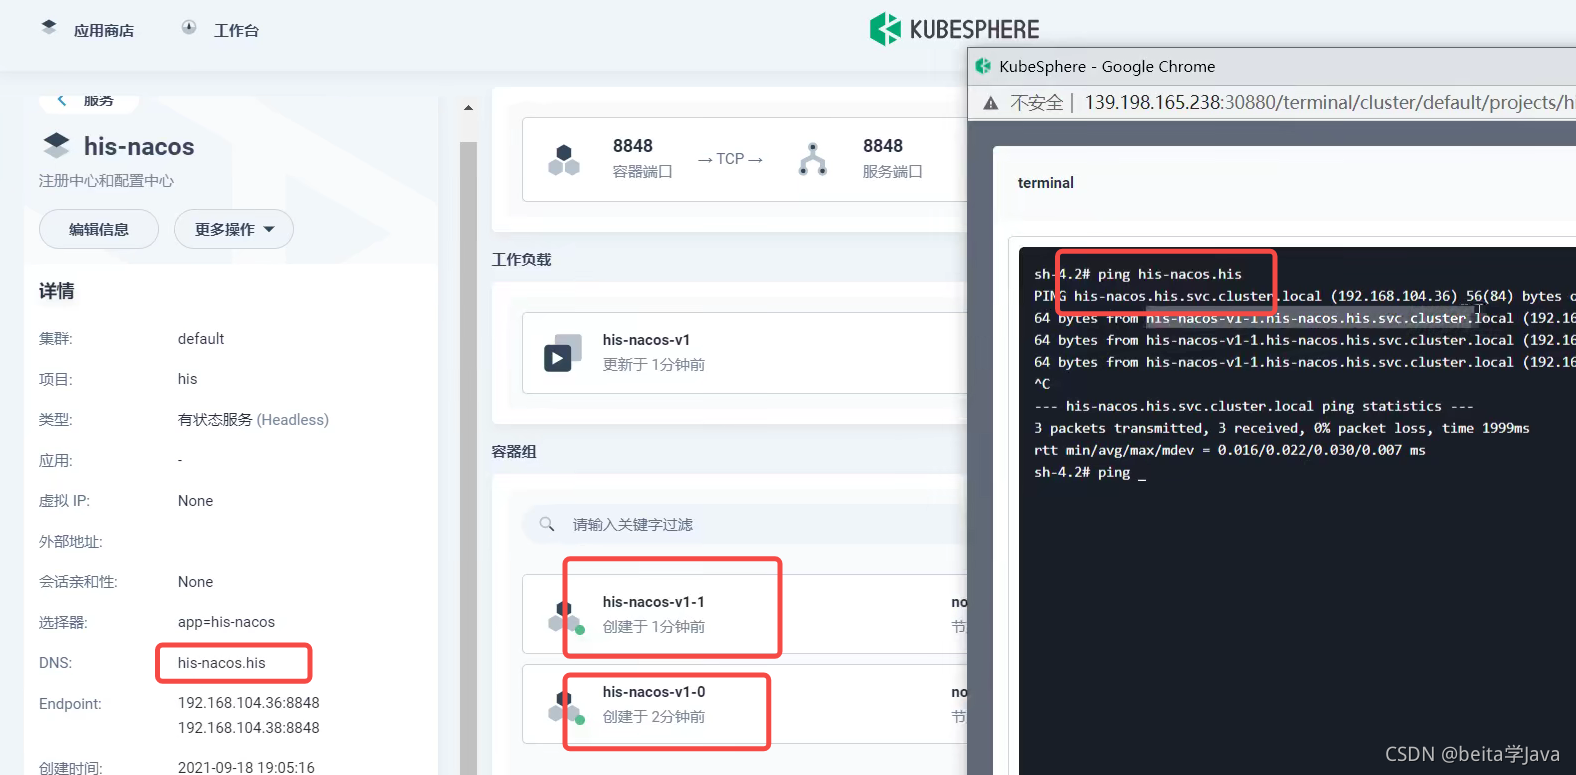
Task: Click the scrollbar up arrow
Action: 468,107
